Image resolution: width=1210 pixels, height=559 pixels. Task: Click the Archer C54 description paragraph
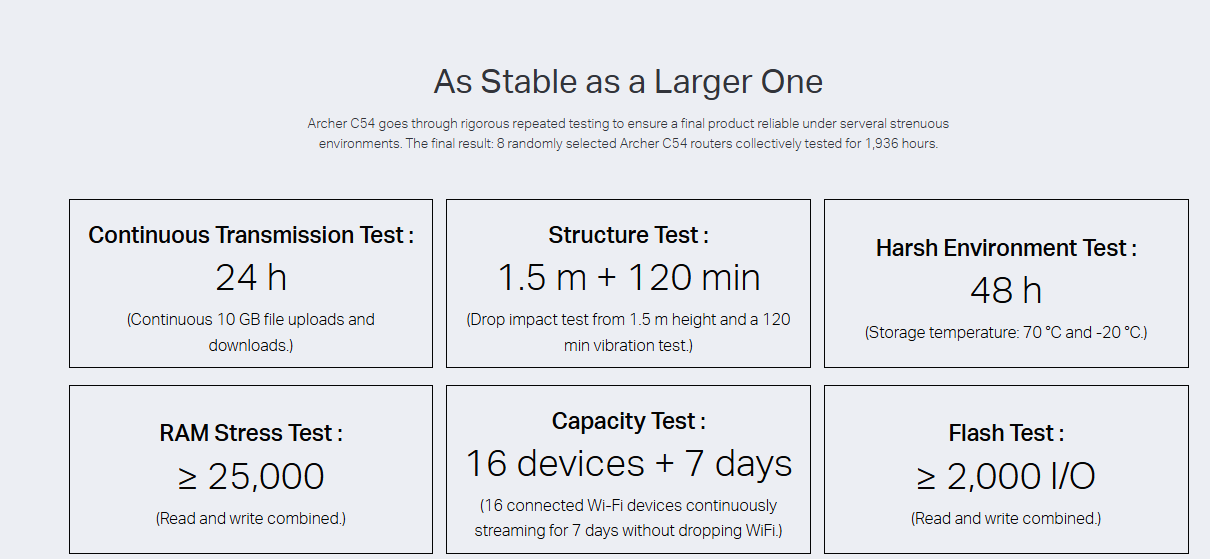coord(628,133)
